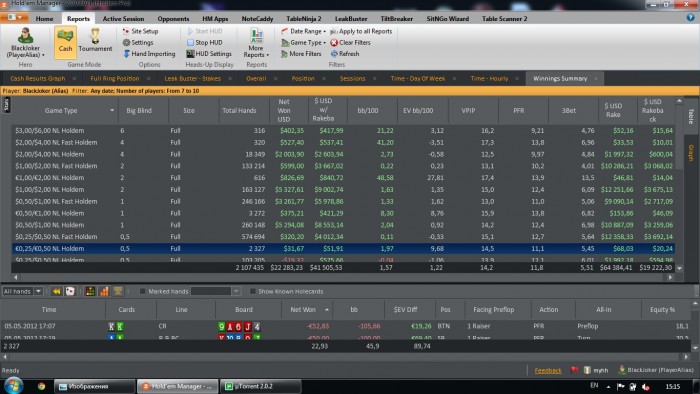Click the myhh status bar icon
The height and width of the screenshot is (394, 700).
click(596, 370)
